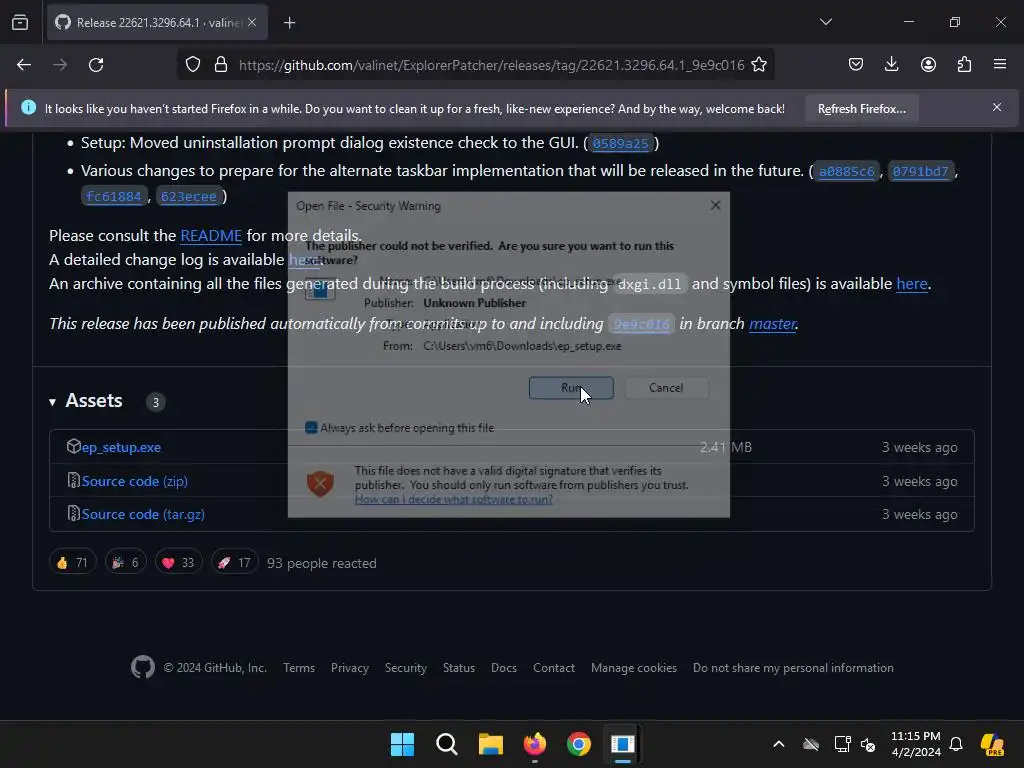Open Windows taskbar Search
Image resolution: width=1024 pixels, height=768 pixels.
click(x=447, y=744)
